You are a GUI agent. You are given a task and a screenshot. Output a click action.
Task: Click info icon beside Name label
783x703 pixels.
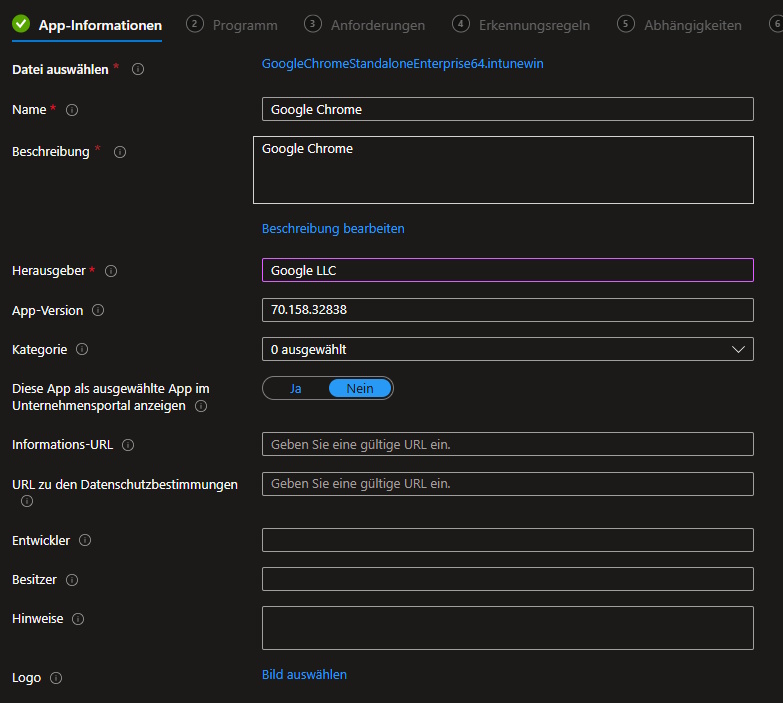(x=72, y=110)
